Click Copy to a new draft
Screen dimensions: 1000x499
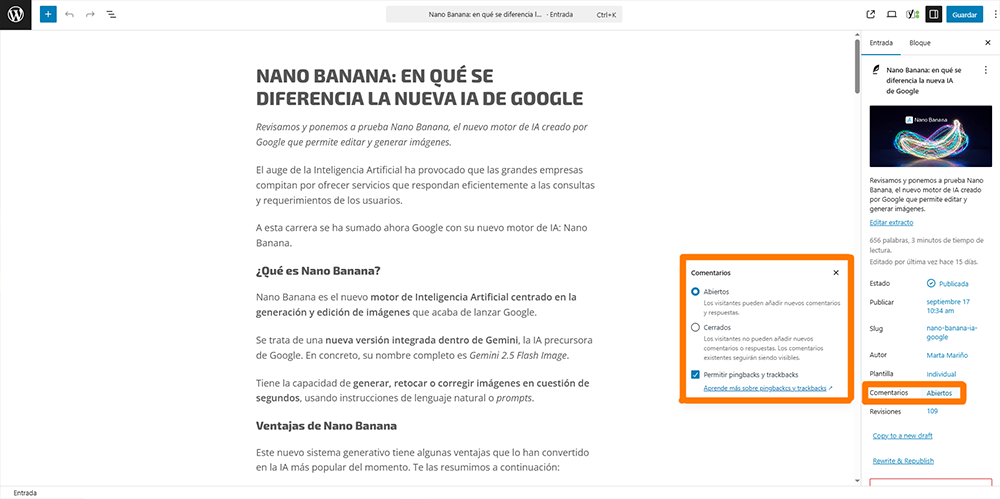902,436
